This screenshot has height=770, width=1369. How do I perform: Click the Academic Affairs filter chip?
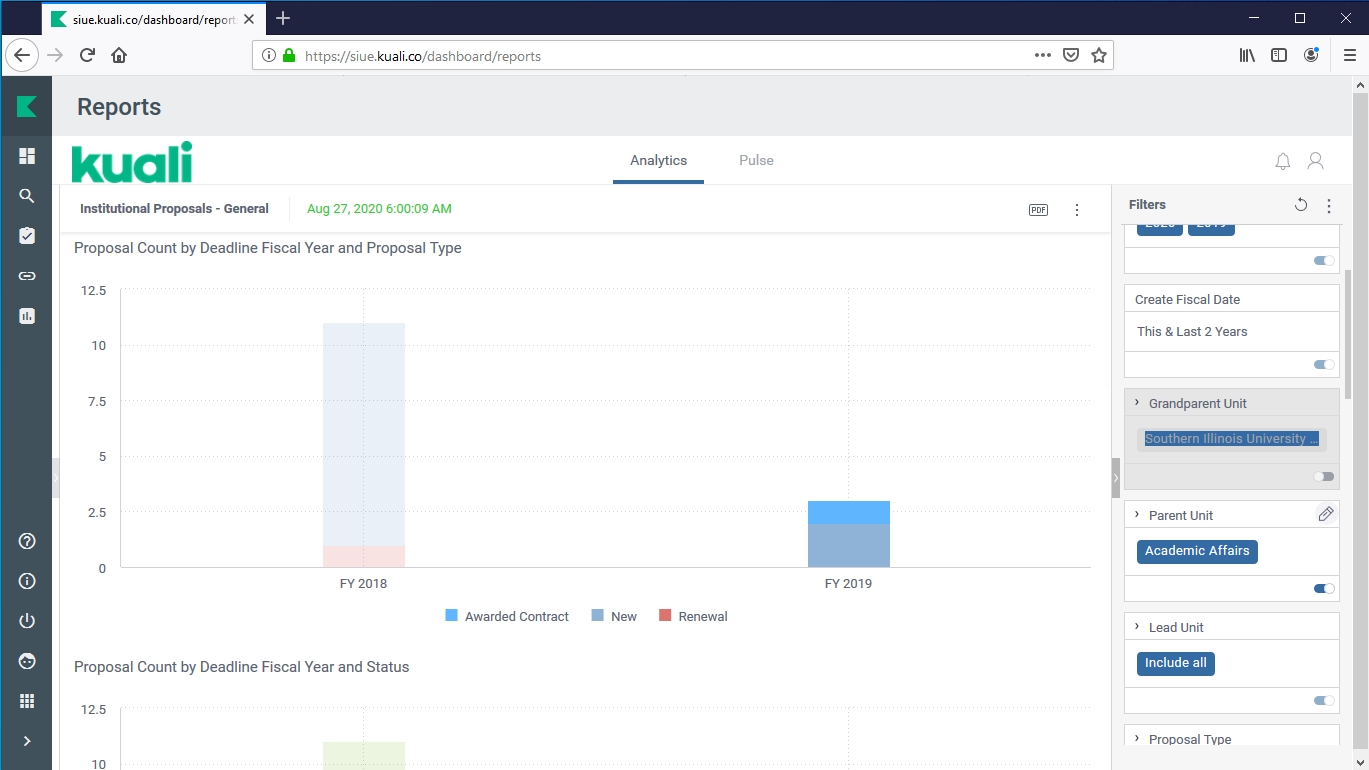pyautogui.click(x=1196, y=551)
